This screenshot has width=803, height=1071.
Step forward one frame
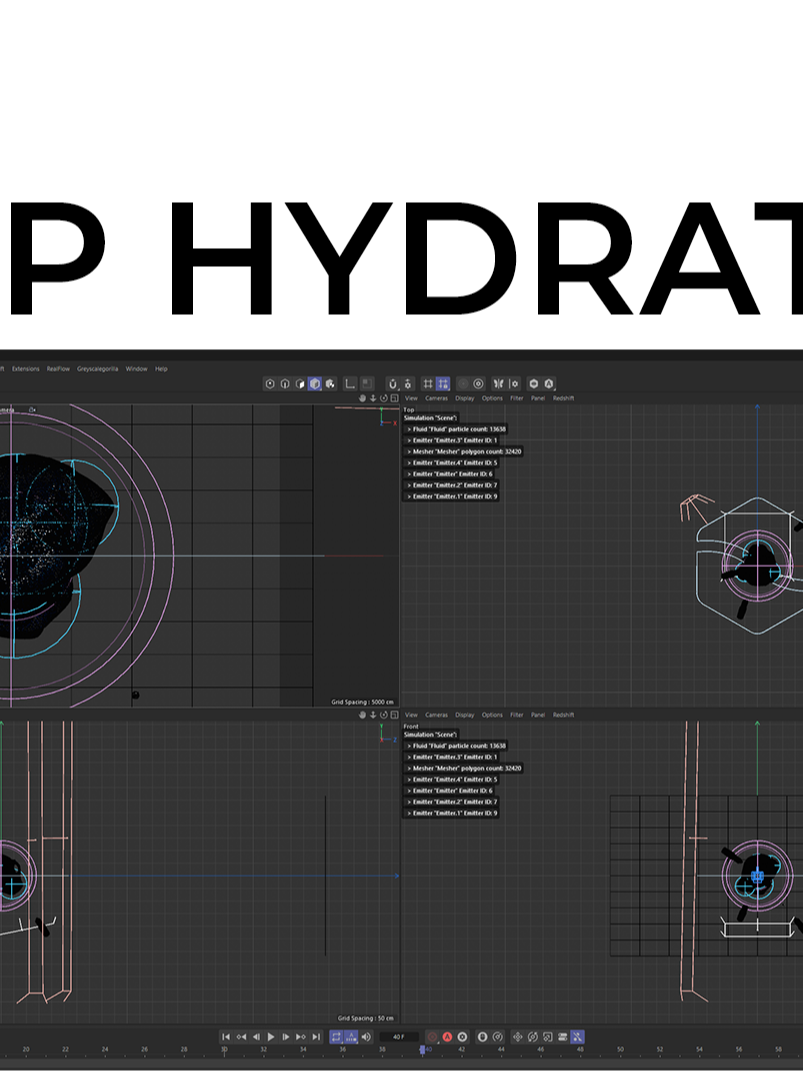point(286,1037)
